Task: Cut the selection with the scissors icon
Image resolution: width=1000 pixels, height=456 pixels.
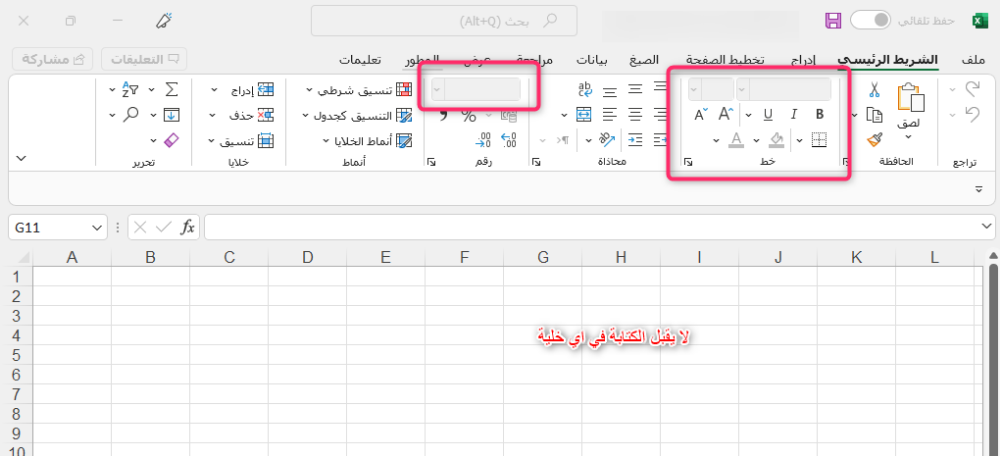Action: pyautogui.click(x=874, y=91)
